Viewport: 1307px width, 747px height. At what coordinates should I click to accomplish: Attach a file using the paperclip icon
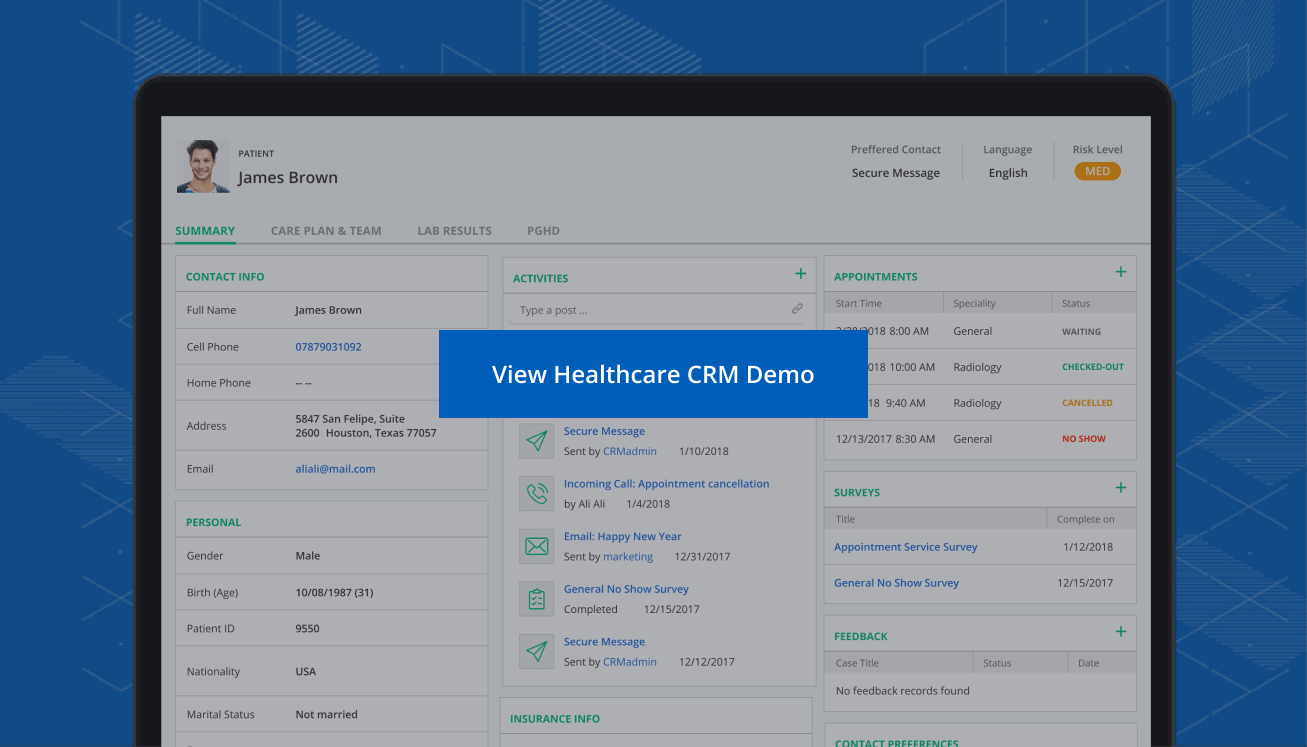(797, 309)
